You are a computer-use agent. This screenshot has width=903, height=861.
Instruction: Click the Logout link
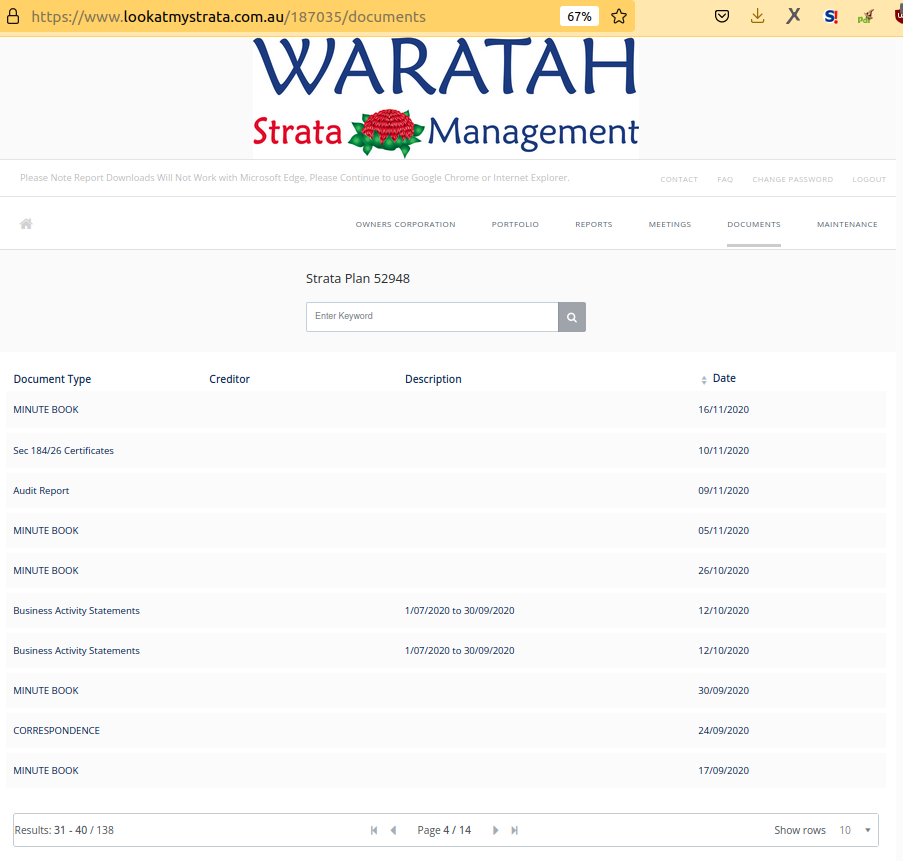pyautogui.click(x=869, y=179)
